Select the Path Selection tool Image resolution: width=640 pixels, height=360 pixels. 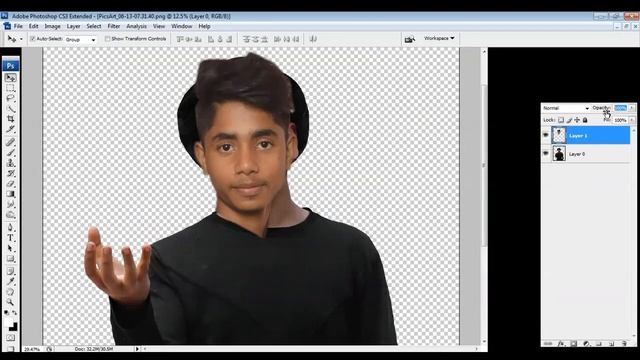11,248
